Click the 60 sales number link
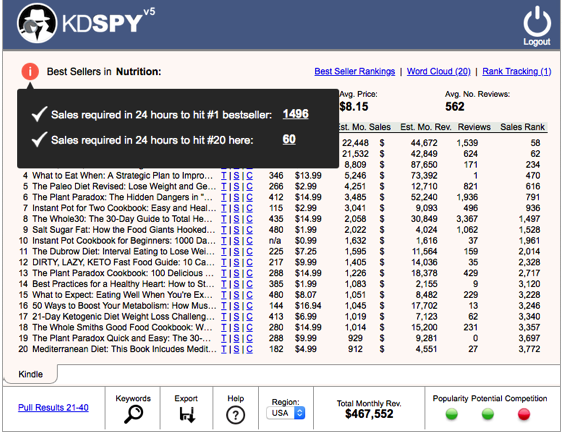 (x=289, y=139)
